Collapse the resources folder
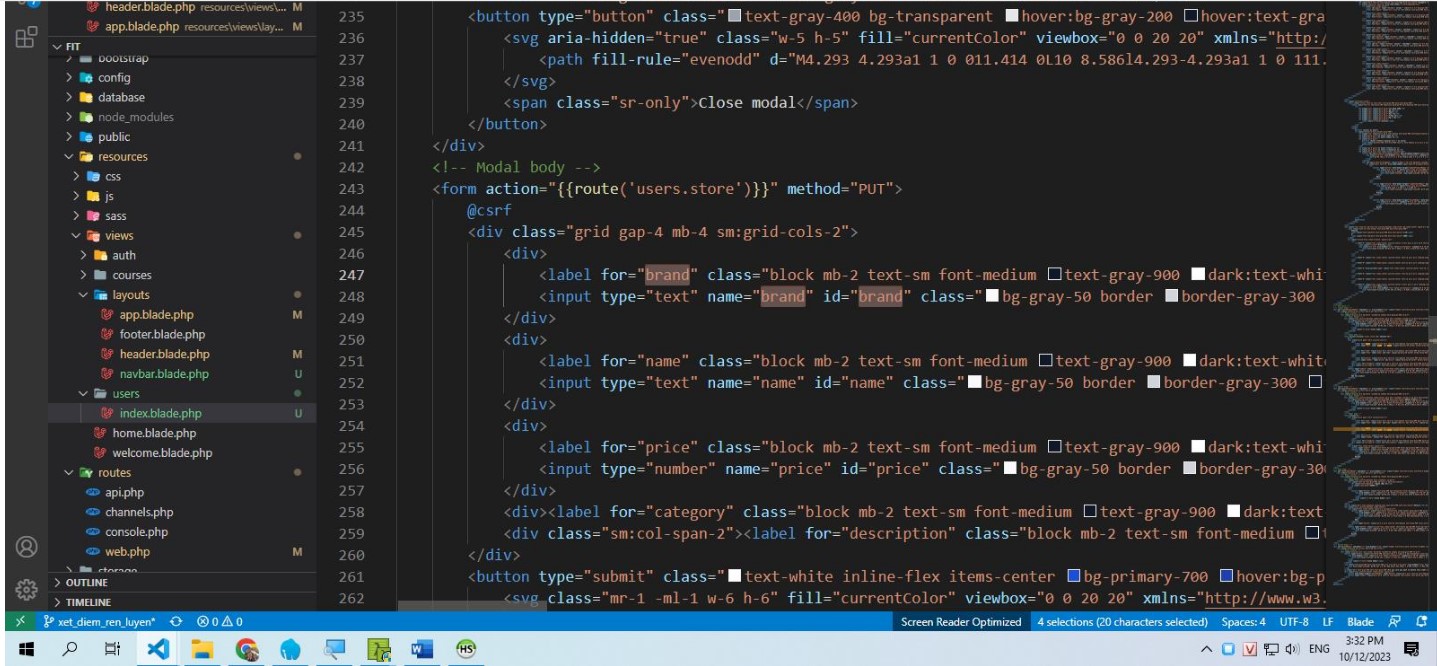Image resolution: width=1437 pixels, height=666 pixels. [122, 157]
